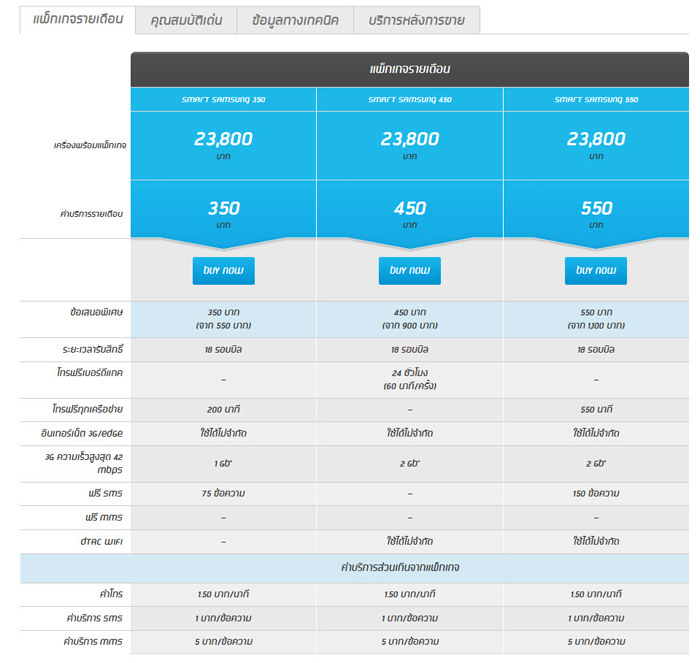Click 1.50 บาท/นาที in the 550 column

(x=596, y=594)
